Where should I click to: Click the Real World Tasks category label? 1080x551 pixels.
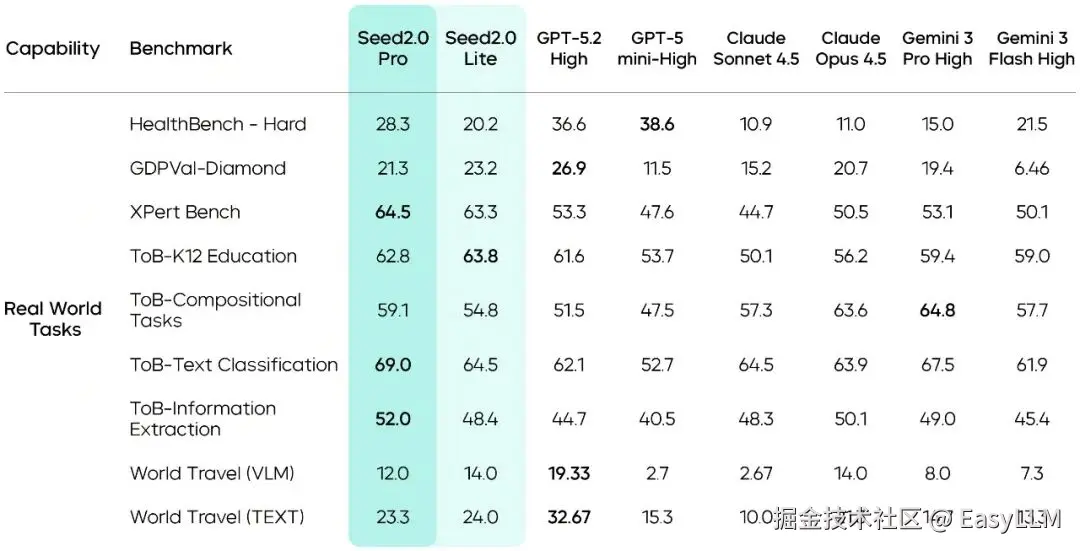tap(53, 319)
